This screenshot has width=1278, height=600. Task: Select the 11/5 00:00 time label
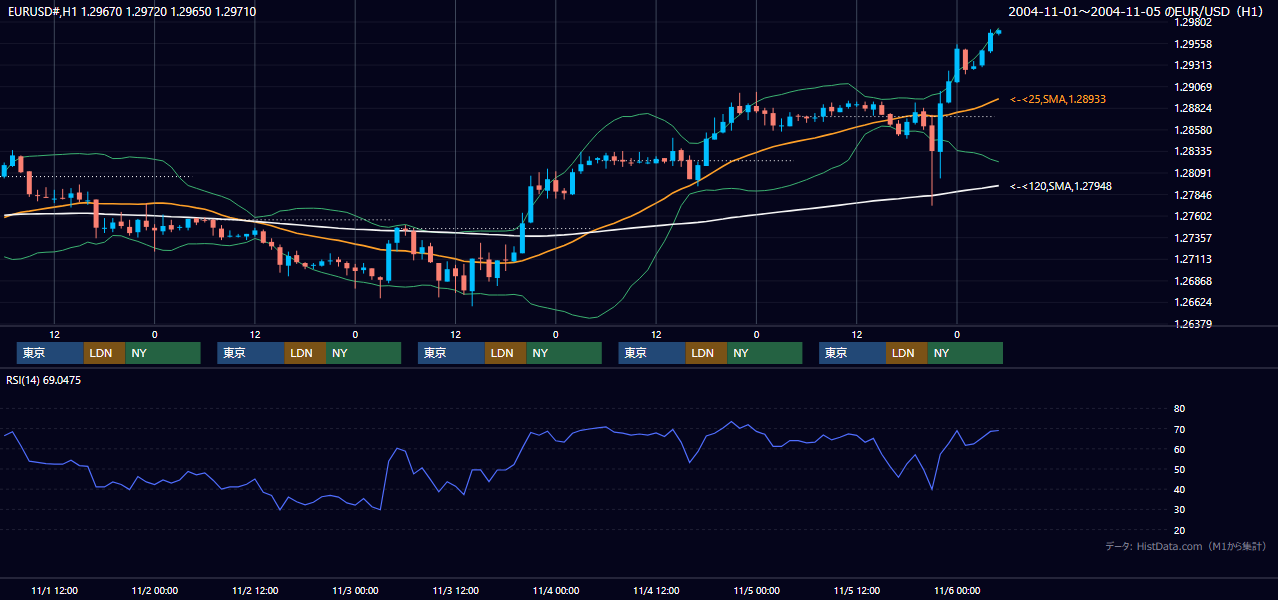click(x=756, y=590)
